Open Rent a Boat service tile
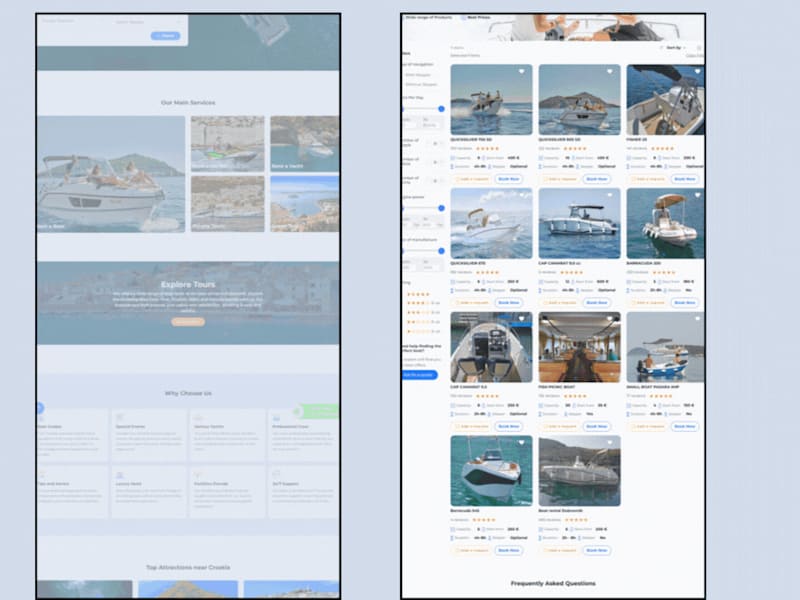Image resolution: width=800 pixels, height=600 pixels. click(111, 174)
